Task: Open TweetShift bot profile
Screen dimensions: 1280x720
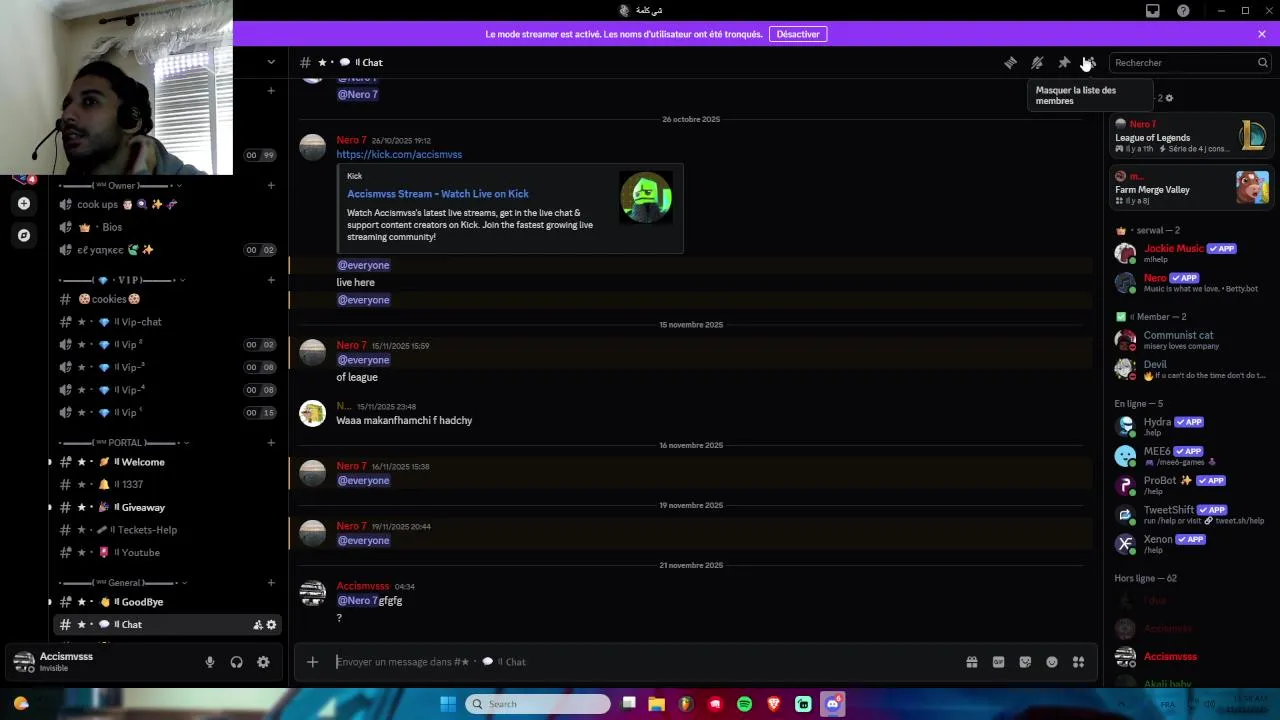Action: click(x=1191, y=515)
